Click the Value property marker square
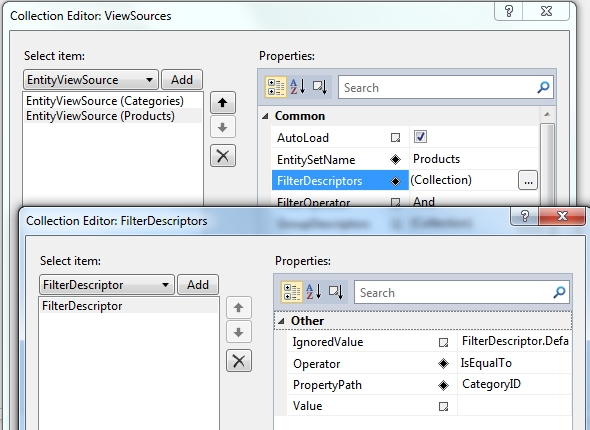Image resolution: width=590 pixels, height=430 pixels. coord(443,406)
